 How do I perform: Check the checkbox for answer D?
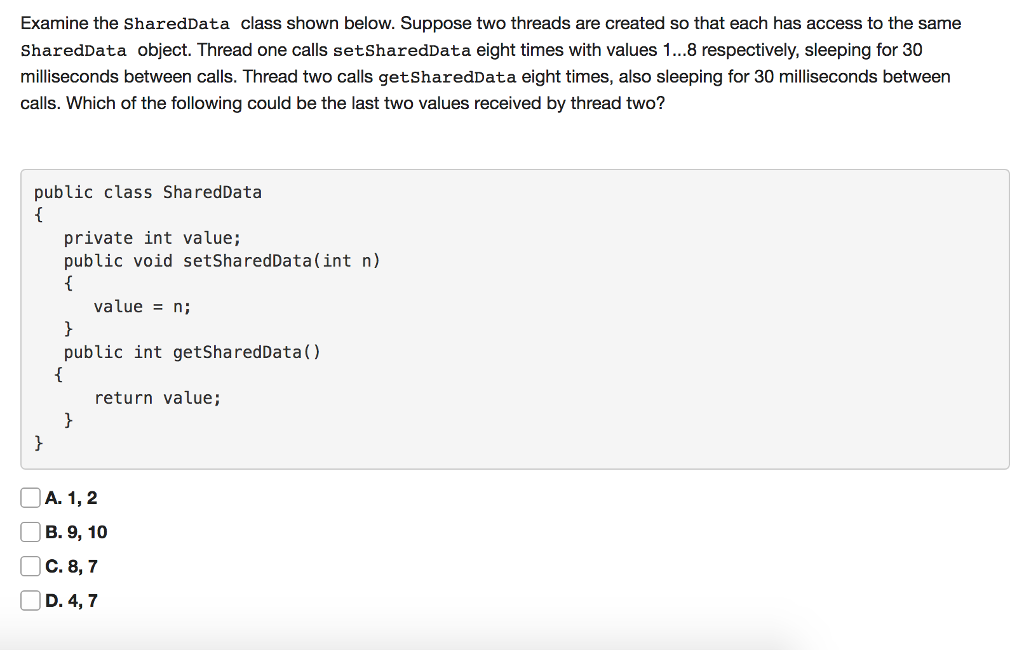[x=30, y=599]
